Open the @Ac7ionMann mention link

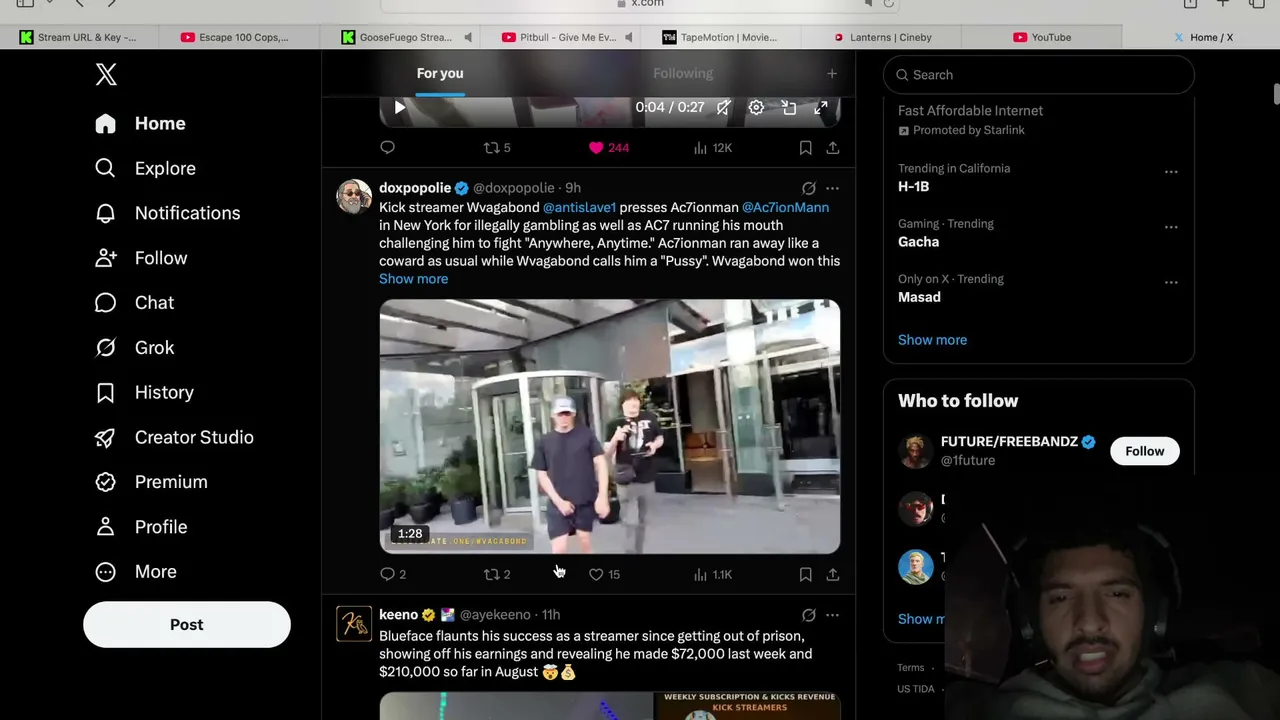pyautogui.click(x=785, y=208)
